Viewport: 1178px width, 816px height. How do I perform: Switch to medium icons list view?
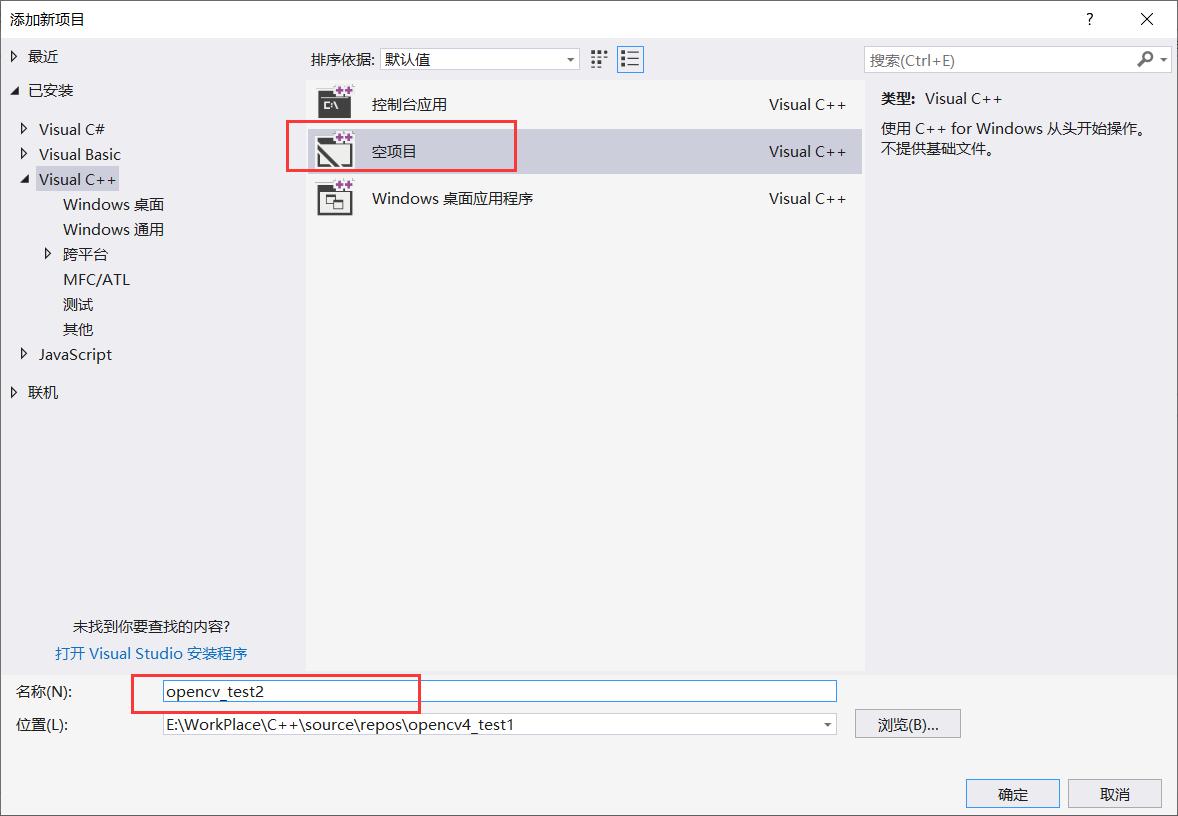point(630,59)
